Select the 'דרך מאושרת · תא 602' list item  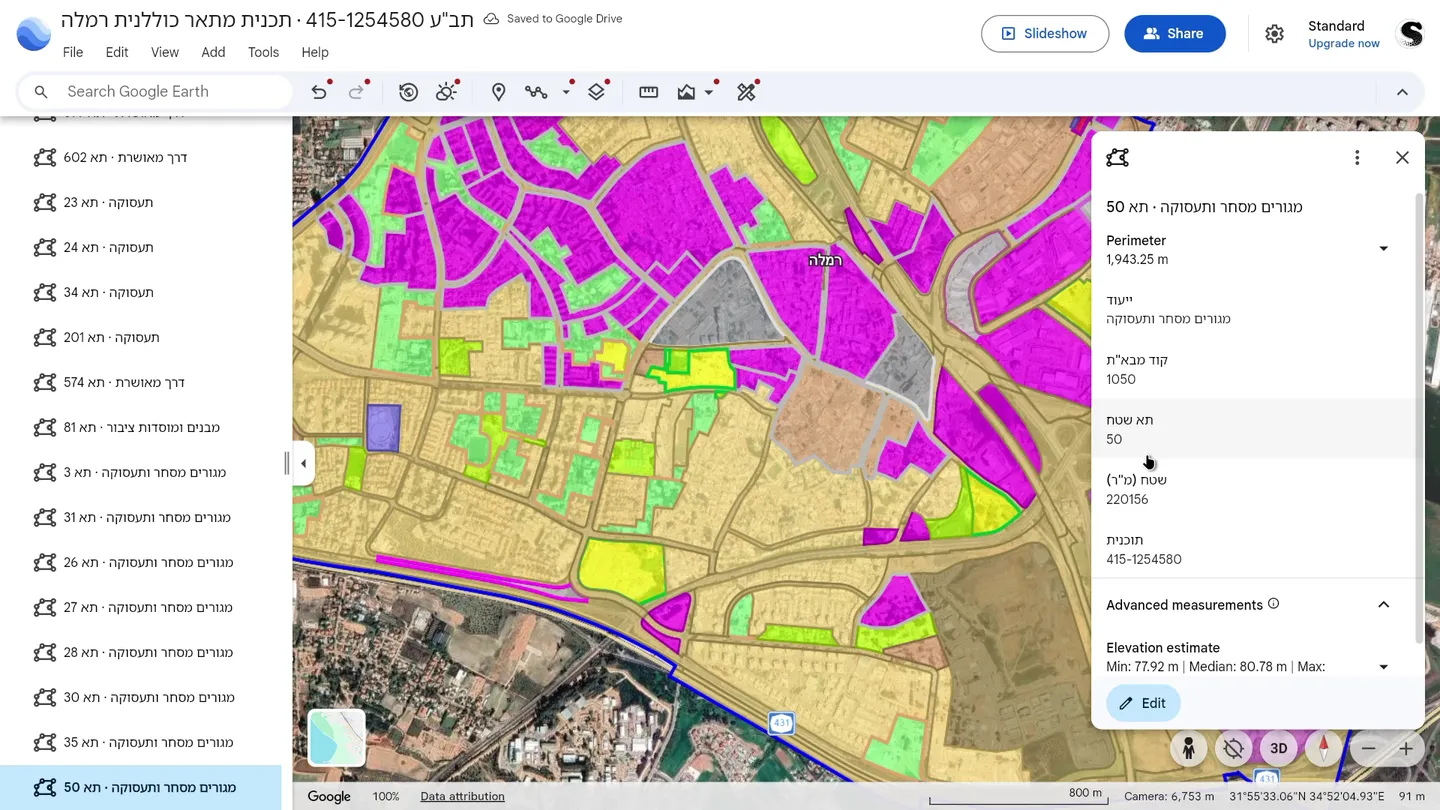pyautogui.click(x=141, y=158)
